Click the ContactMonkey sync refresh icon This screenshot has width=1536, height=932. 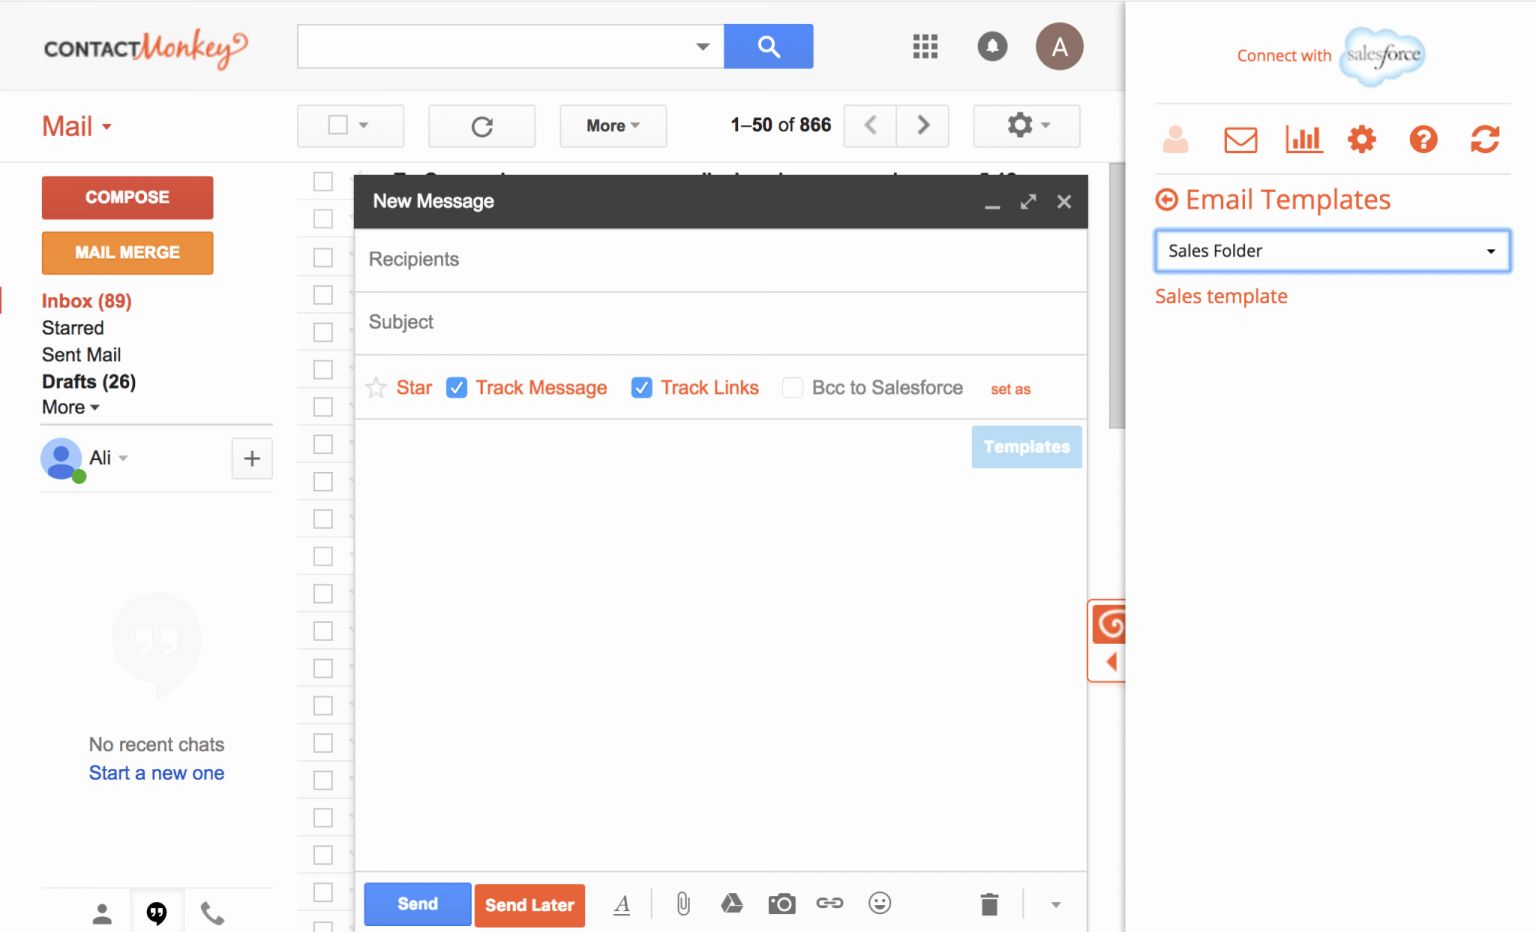click(x=1485, y=139)
